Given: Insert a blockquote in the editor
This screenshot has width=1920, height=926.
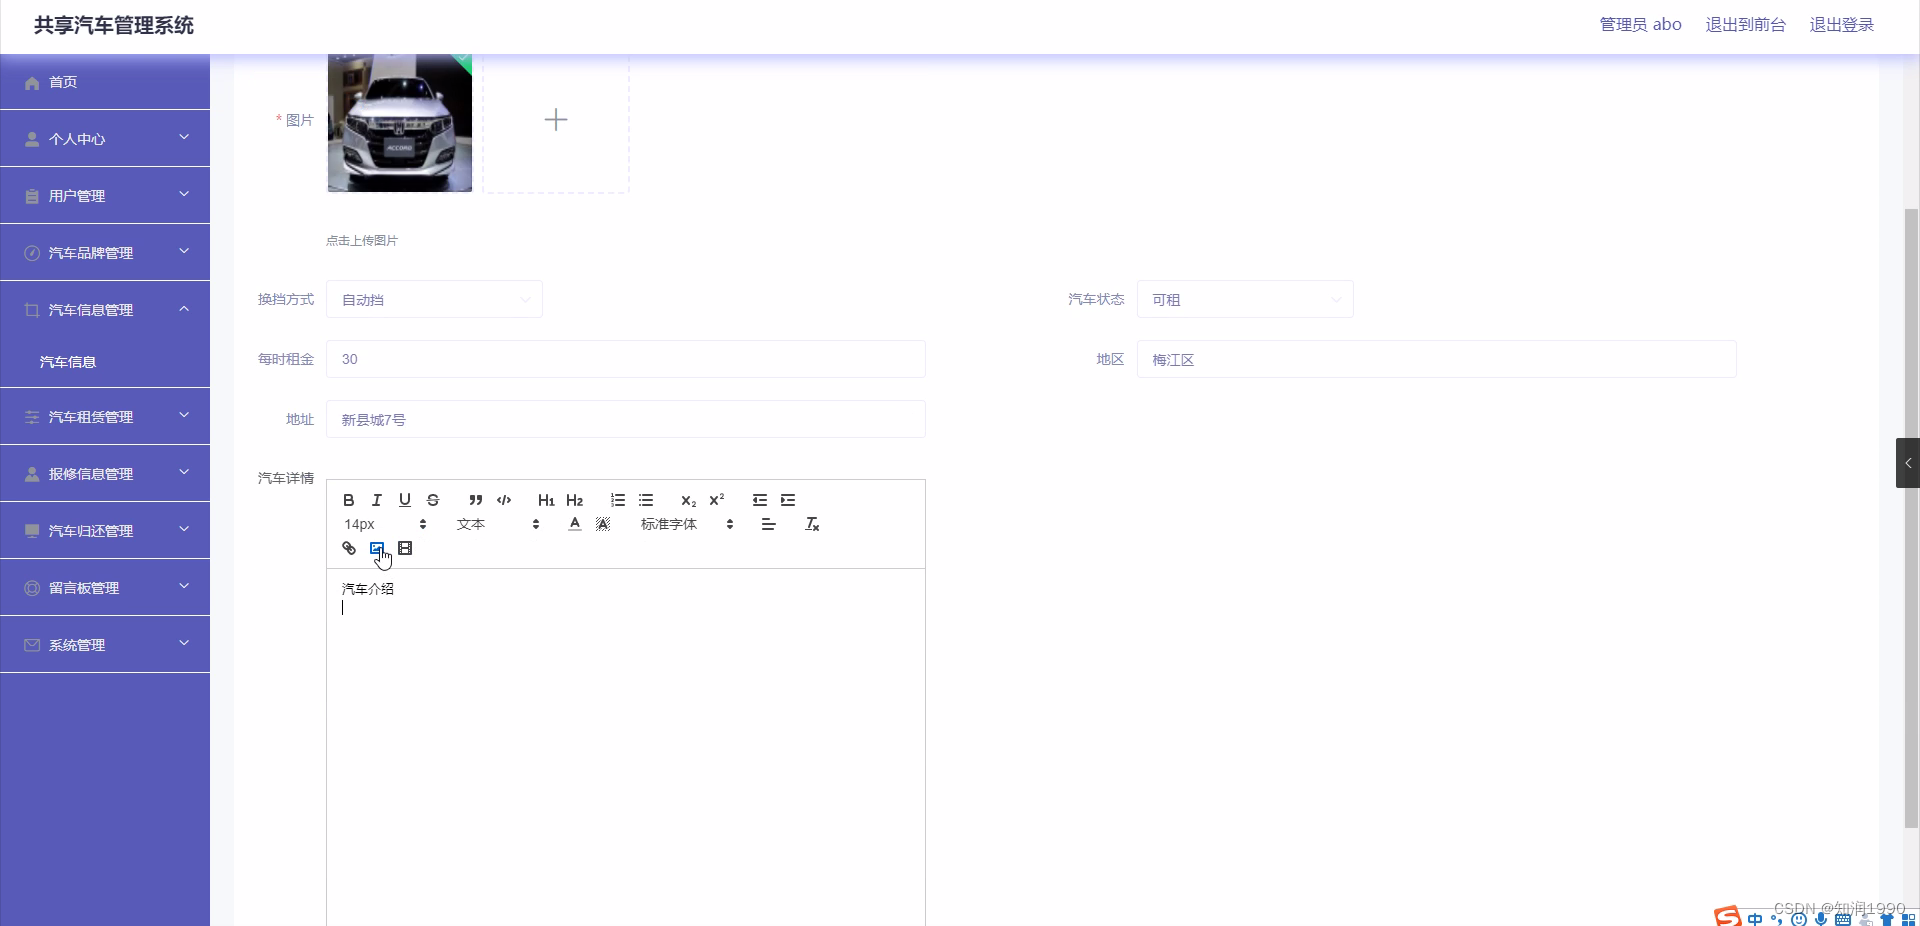Looking at the screenshot, I should click(x=475, y=500).
